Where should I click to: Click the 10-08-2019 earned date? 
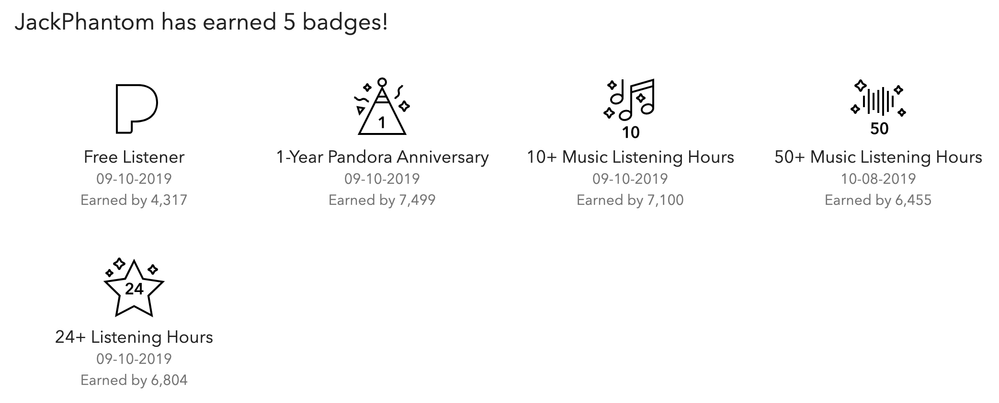point(878,179)
